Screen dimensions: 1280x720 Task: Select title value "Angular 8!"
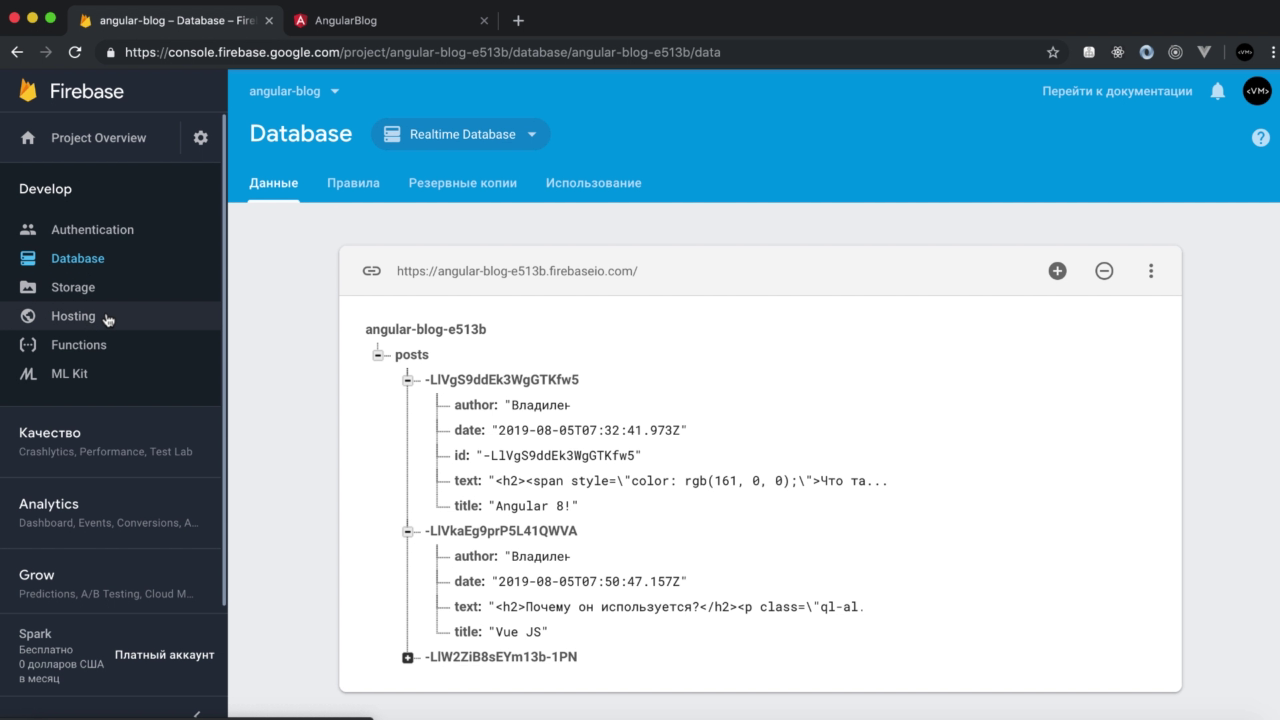[533, 506]
